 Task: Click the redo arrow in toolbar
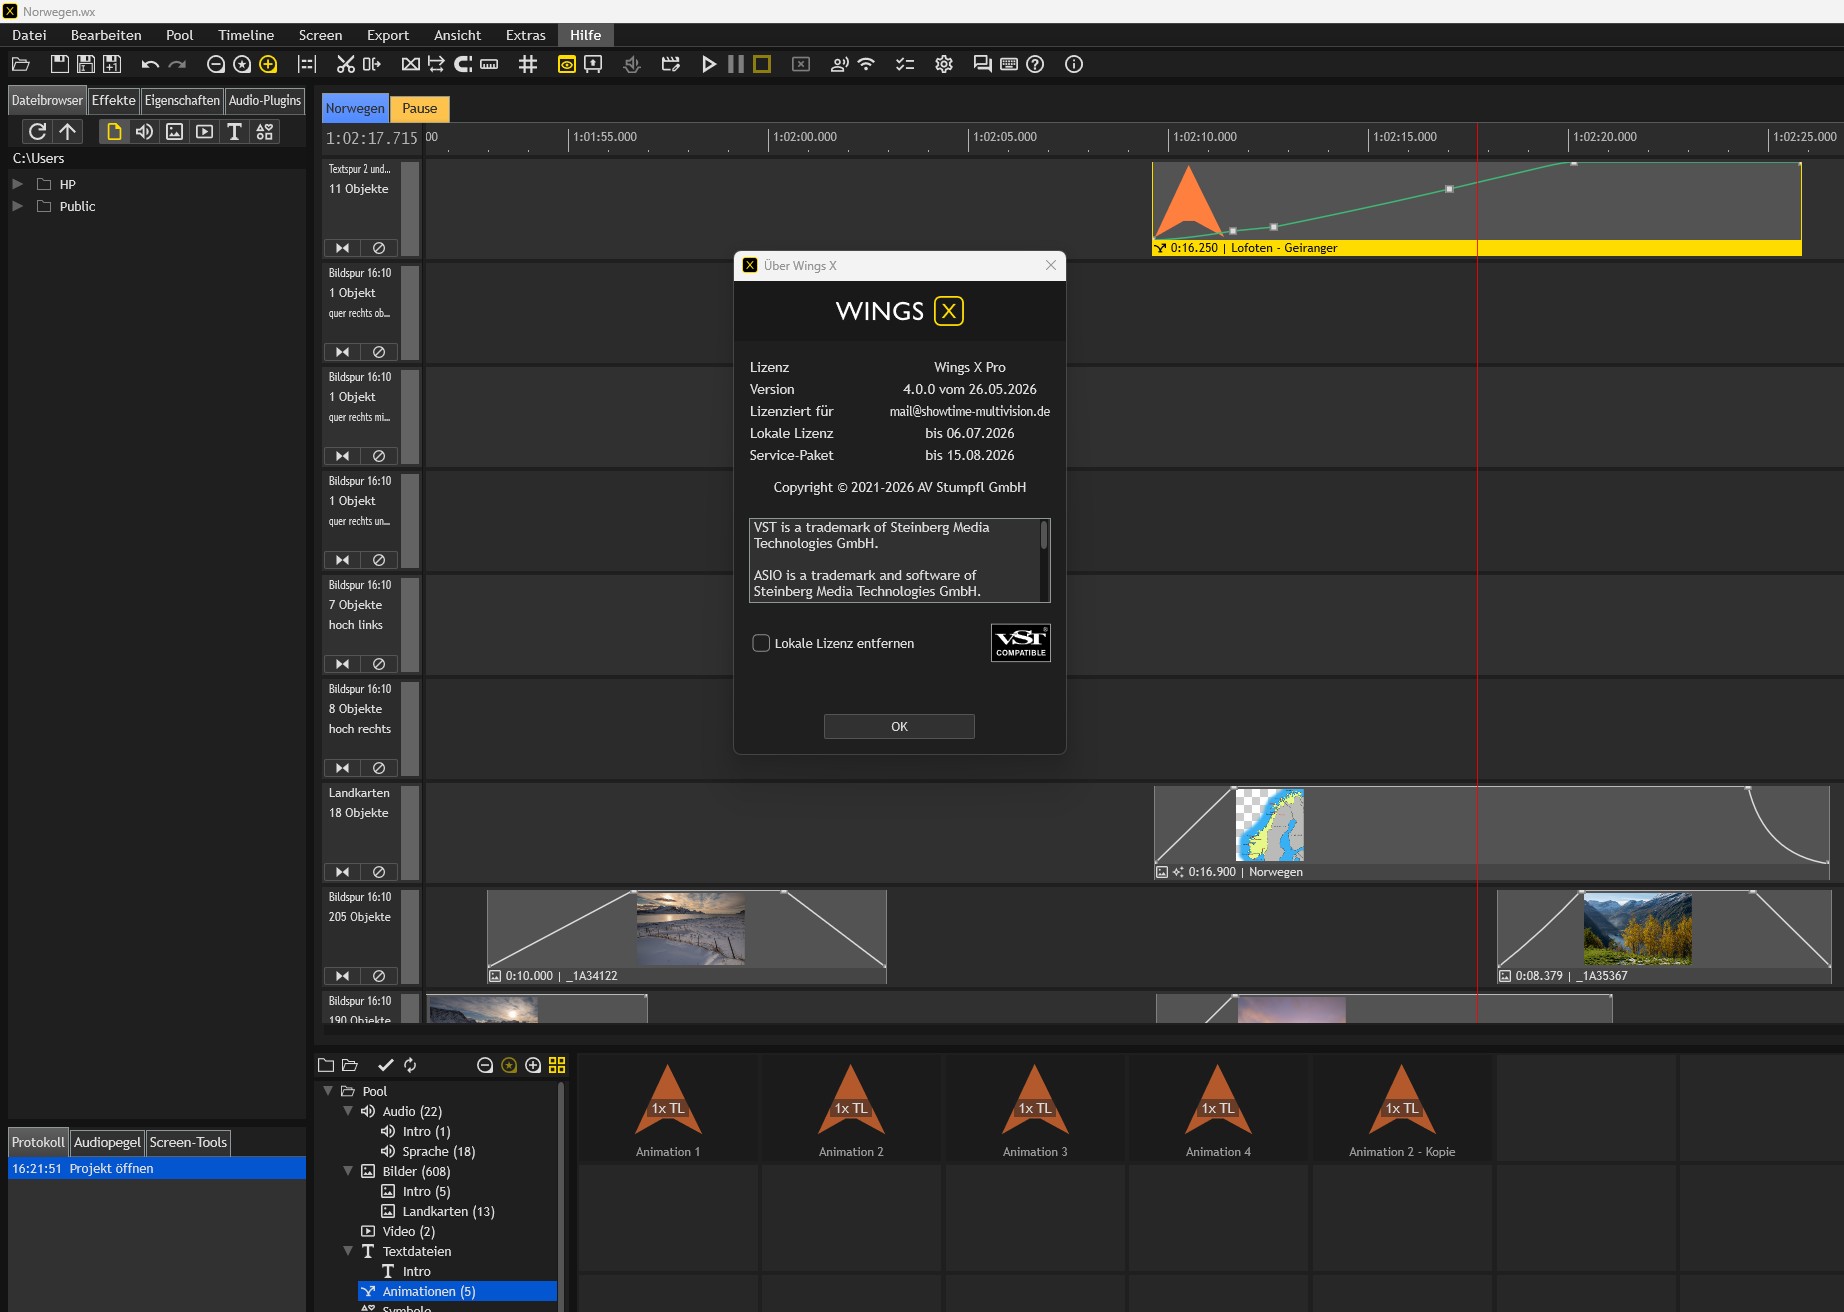177,64
